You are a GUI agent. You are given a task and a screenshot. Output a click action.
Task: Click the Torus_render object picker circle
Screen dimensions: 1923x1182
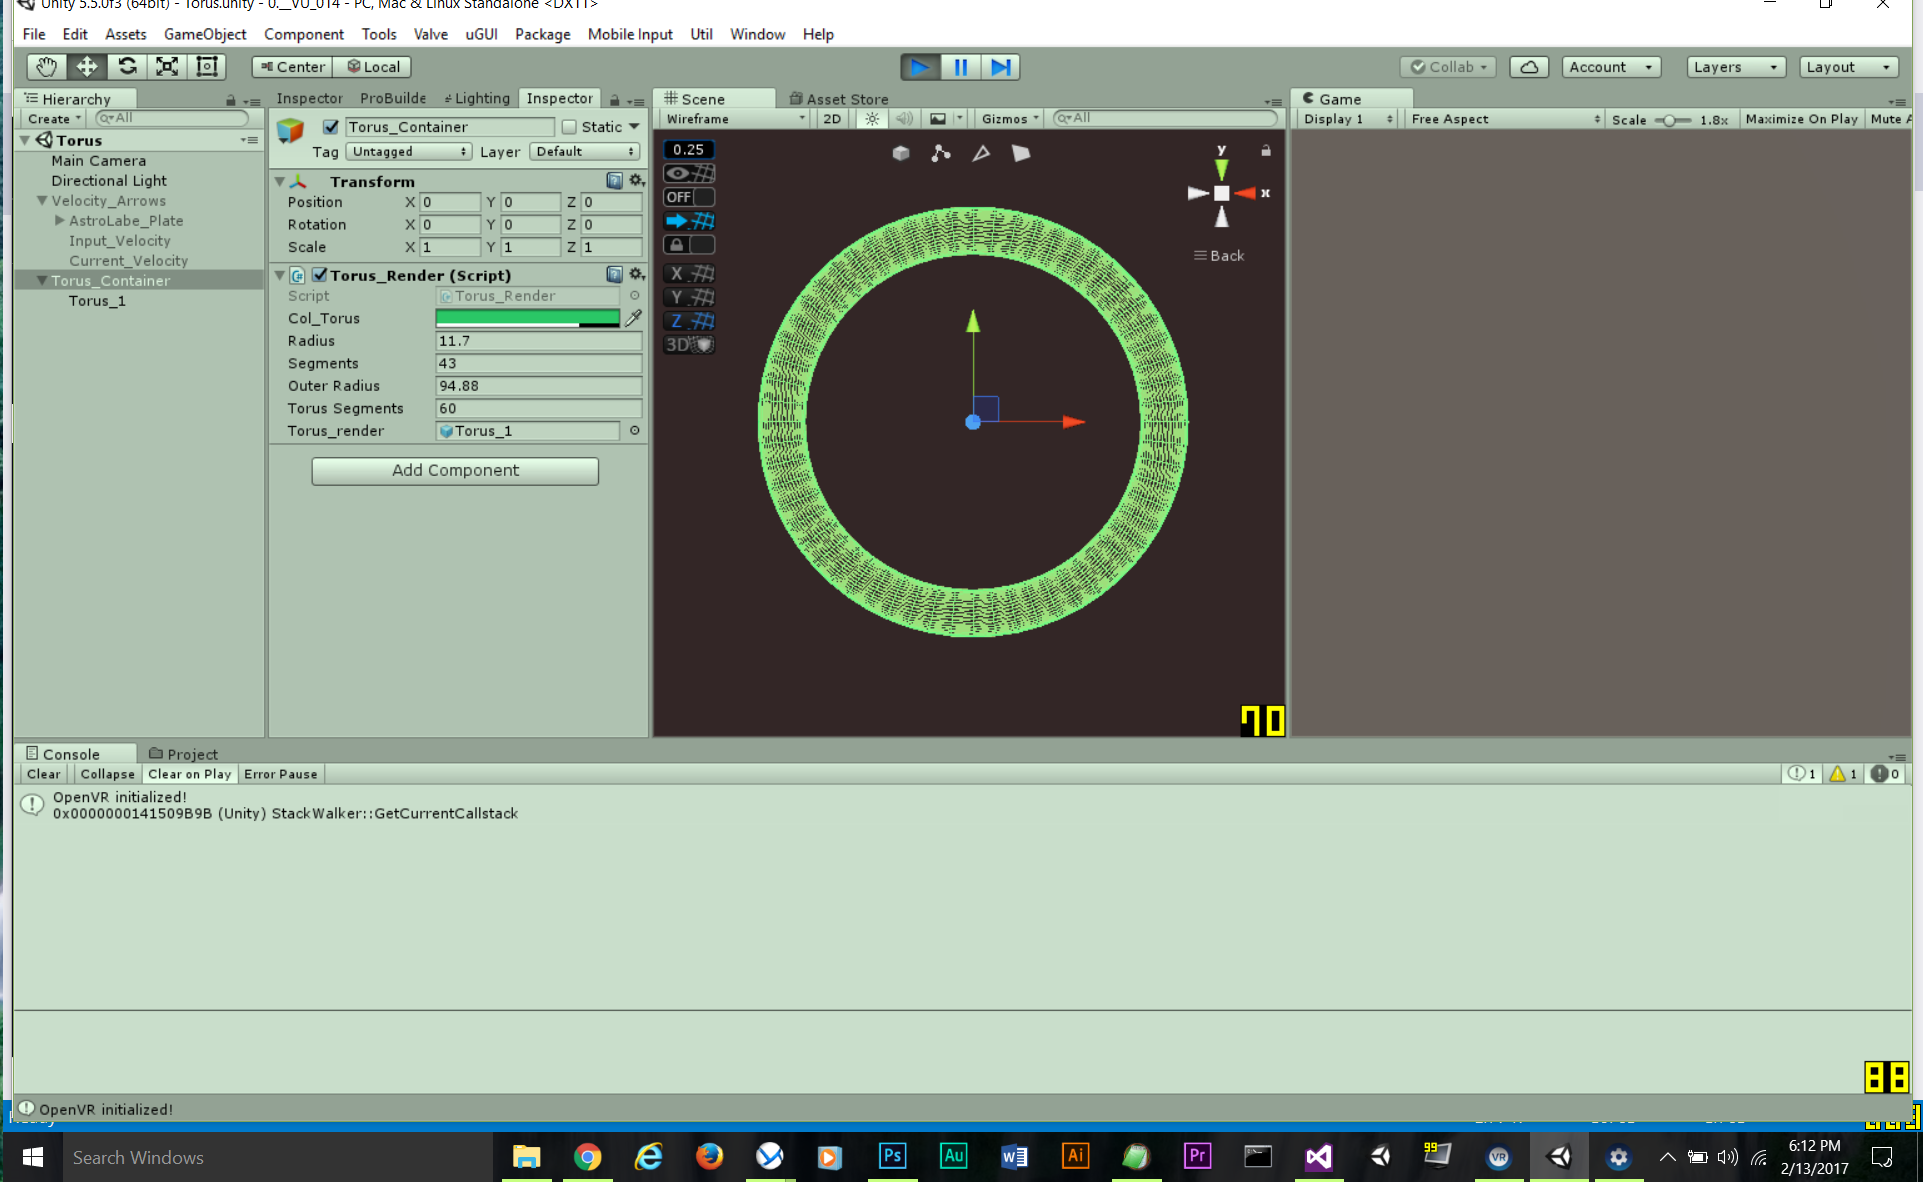(634, 431)
